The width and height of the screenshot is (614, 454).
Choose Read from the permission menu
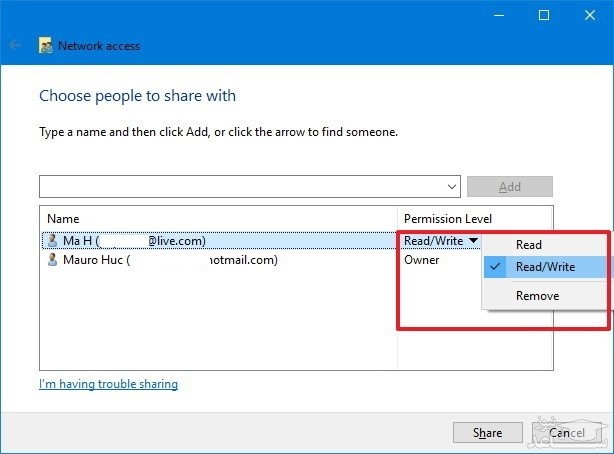(529, 244)
